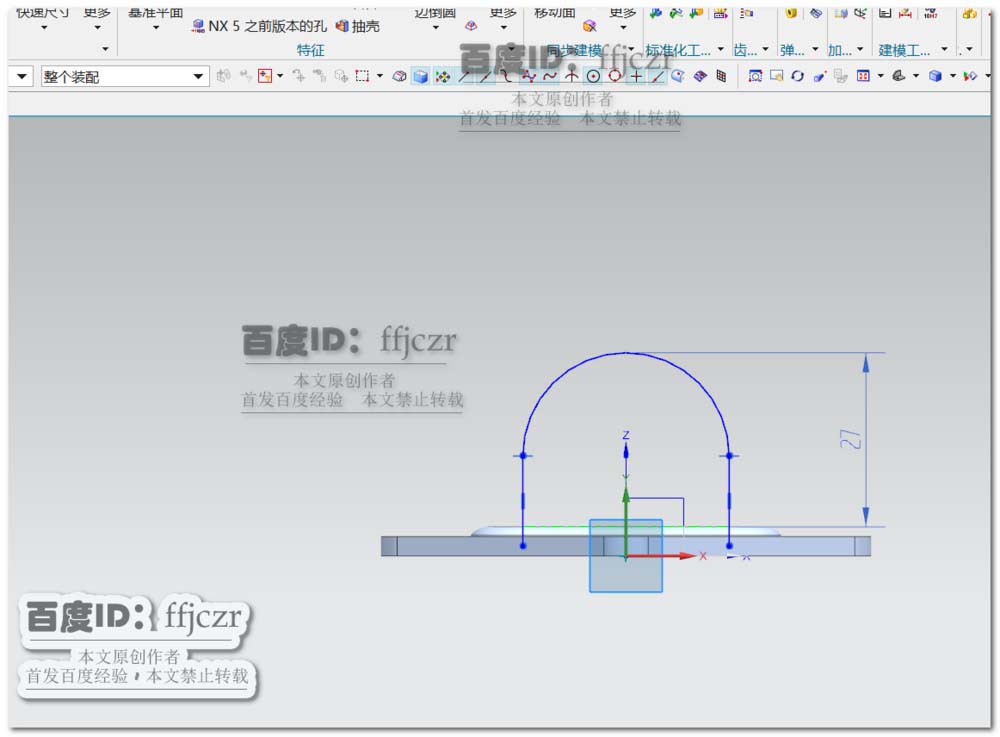Toggle existing point snap plus sign
1000x737 pixels.
[x=636, y=77]
